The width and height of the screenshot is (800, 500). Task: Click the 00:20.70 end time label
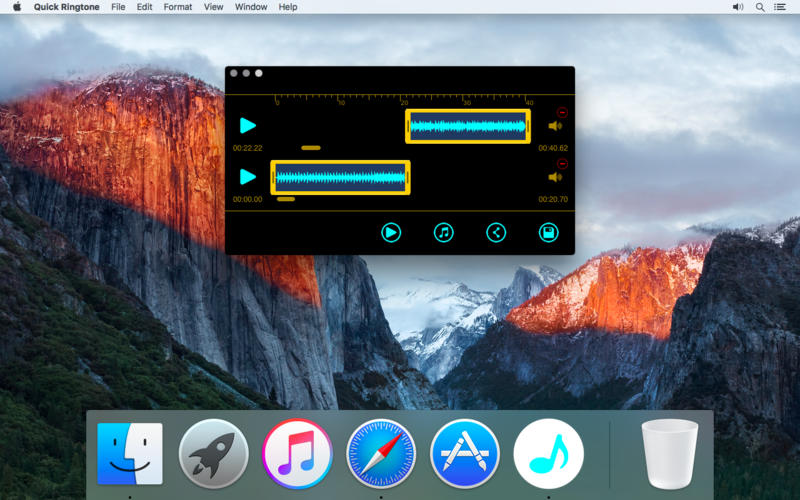pyautogui.click(x=553, y=199)
